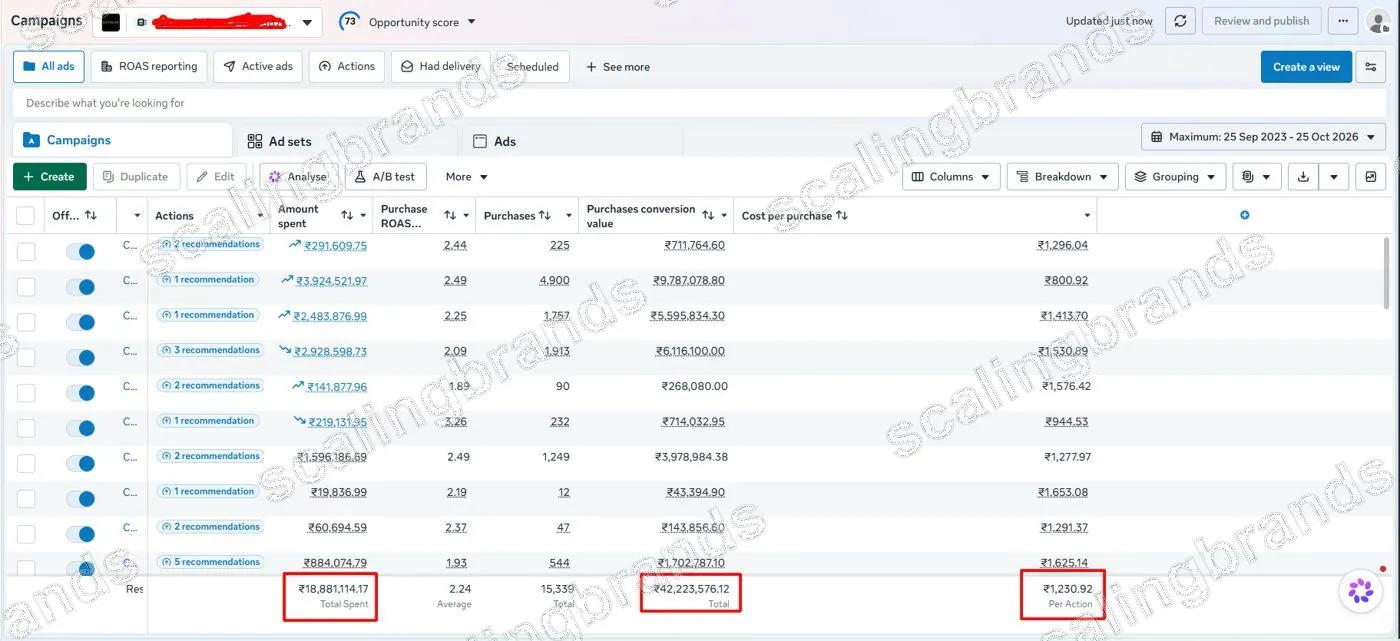Switch to ROAS reporting view
The width and height of the screenshot is (1400, 641).
click(x=148, y=67)
